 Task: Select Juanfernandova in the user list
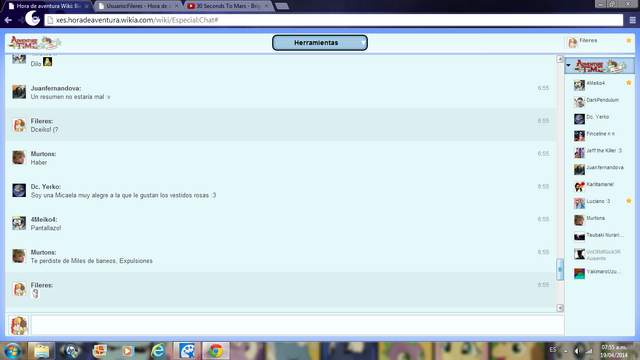(600, 169)
